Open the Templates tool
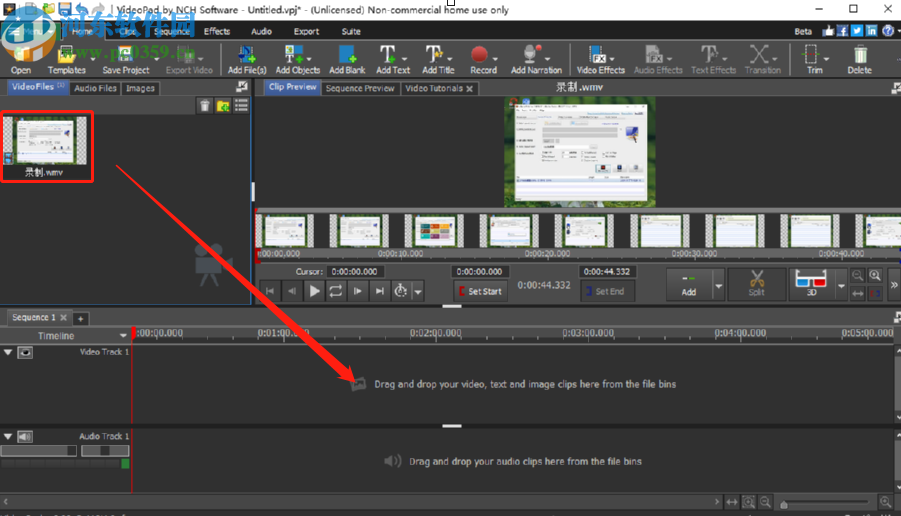The height and width of the screenshot is (516, 901). click(66, 60)
